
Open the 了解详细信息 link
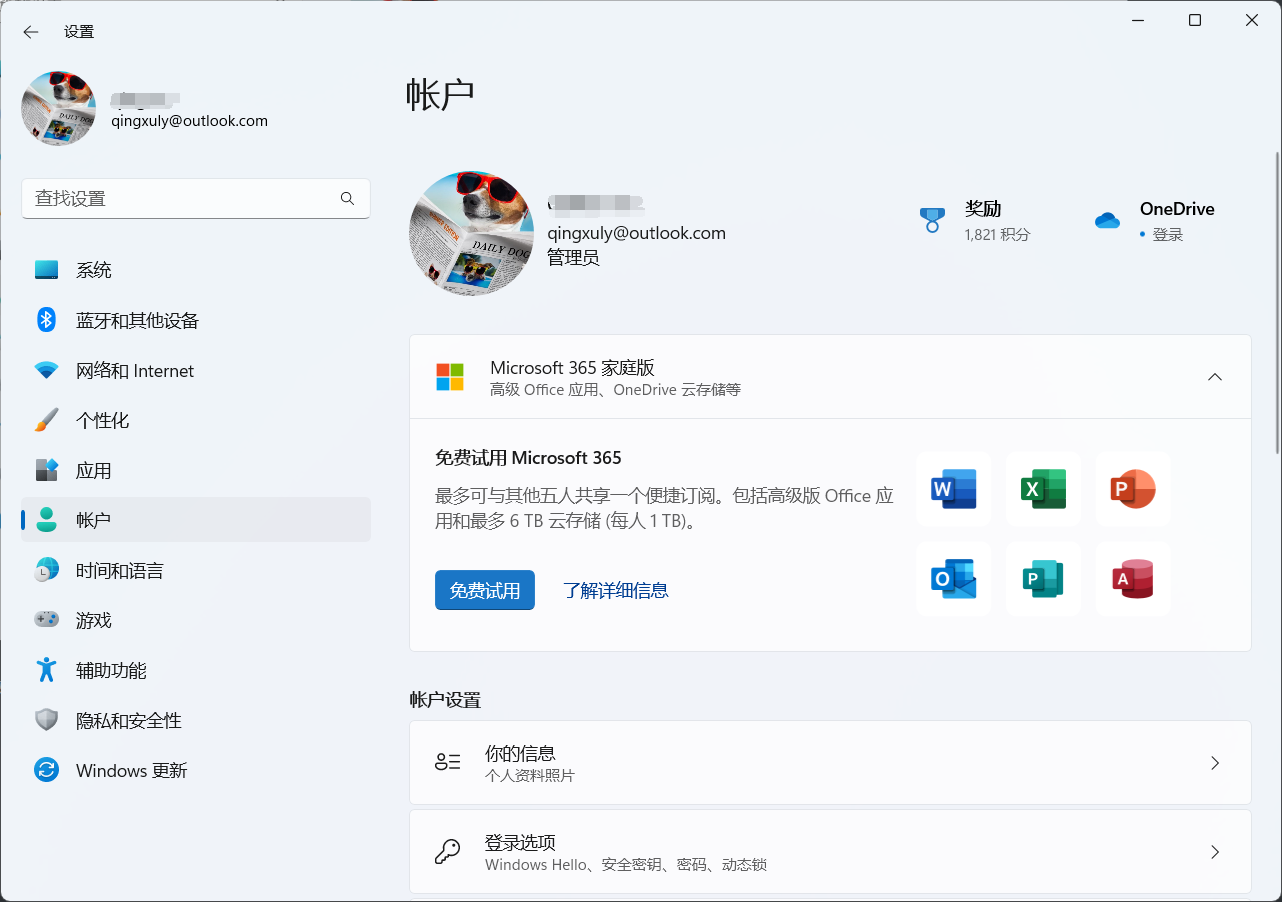pos(615,590)
